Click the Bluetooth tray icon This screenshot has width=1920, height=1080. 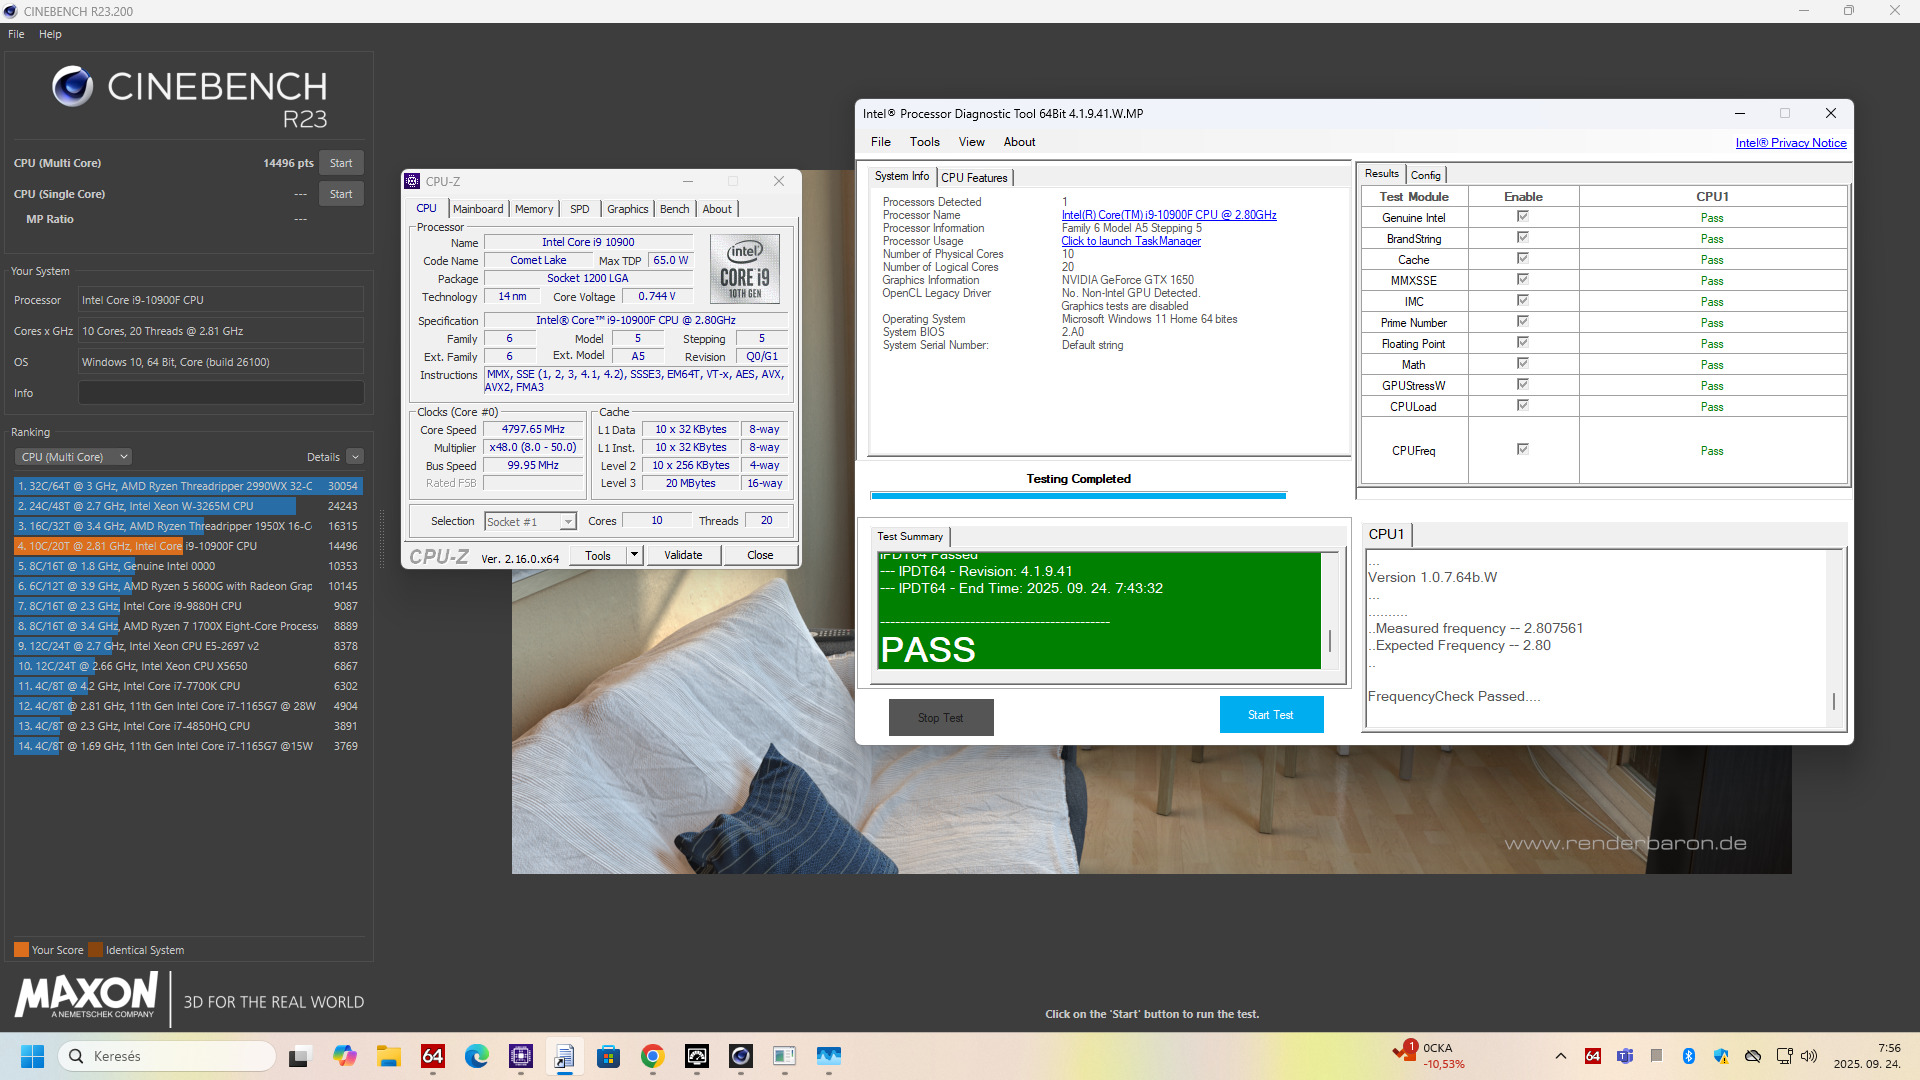(1689, 1056)
